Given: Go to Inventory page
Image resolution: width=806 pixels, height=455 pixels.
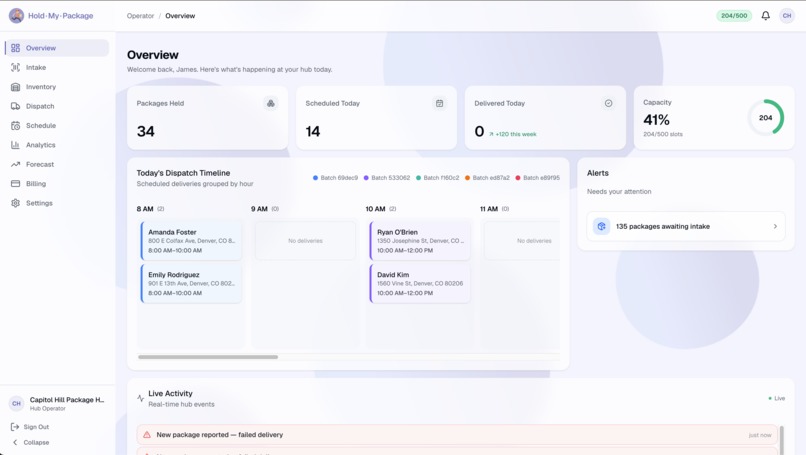Looking at the screenshot, I should tap(58, 87).
